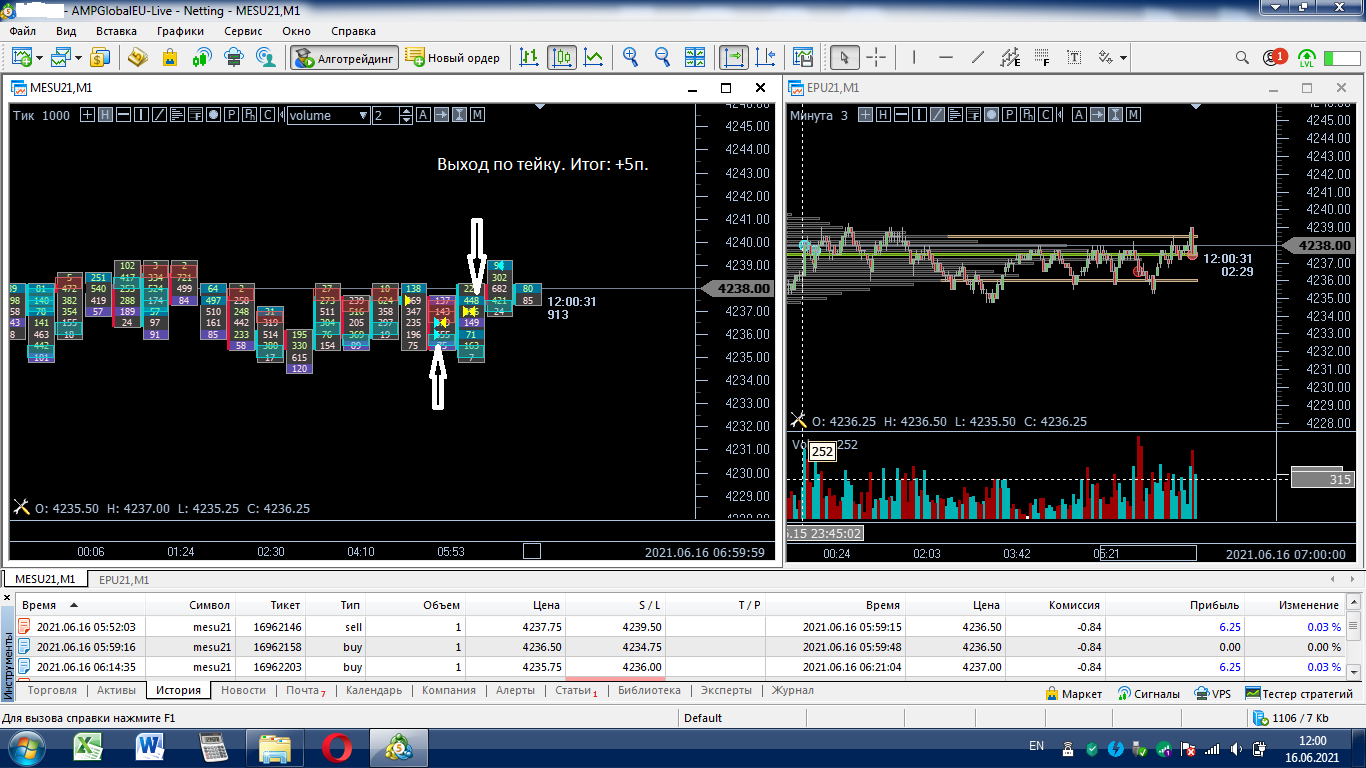Open the Сигналы link in terminal panel
Viewport: 1366px width, 768px height.
(x=1149, y=693)
